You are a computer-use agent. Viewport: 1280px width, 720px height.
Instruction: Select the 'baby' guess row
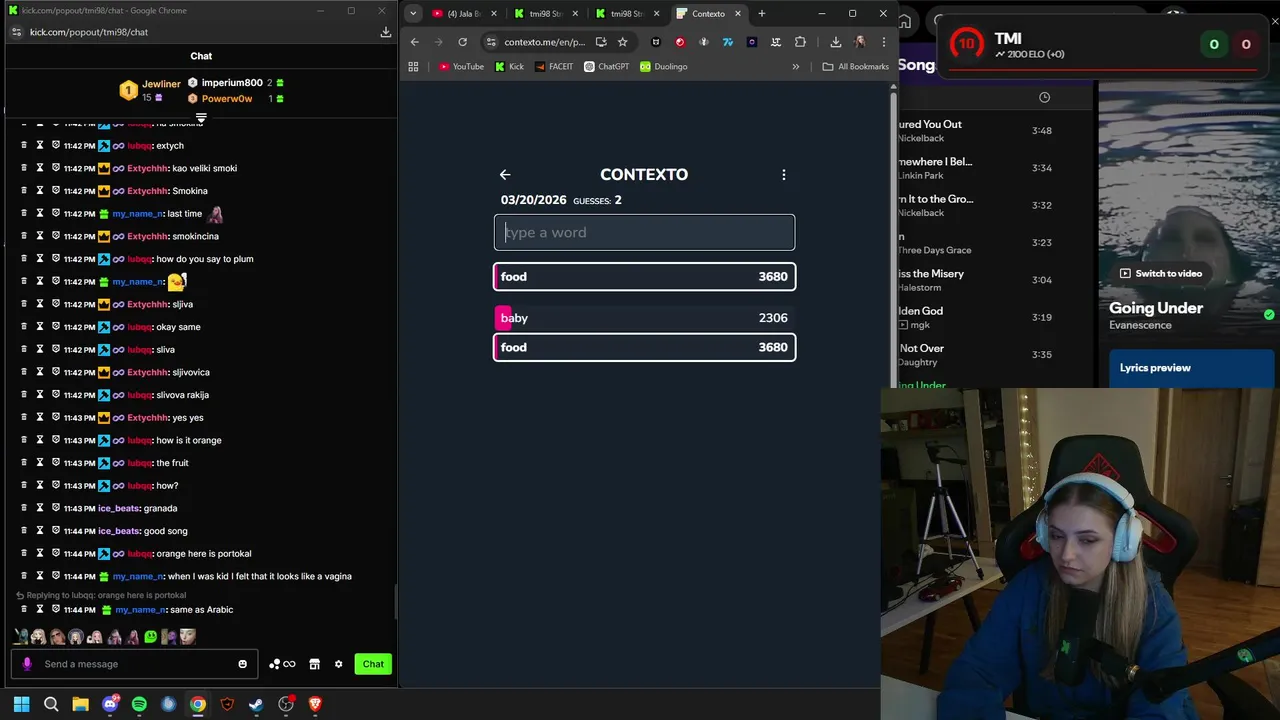644,318
